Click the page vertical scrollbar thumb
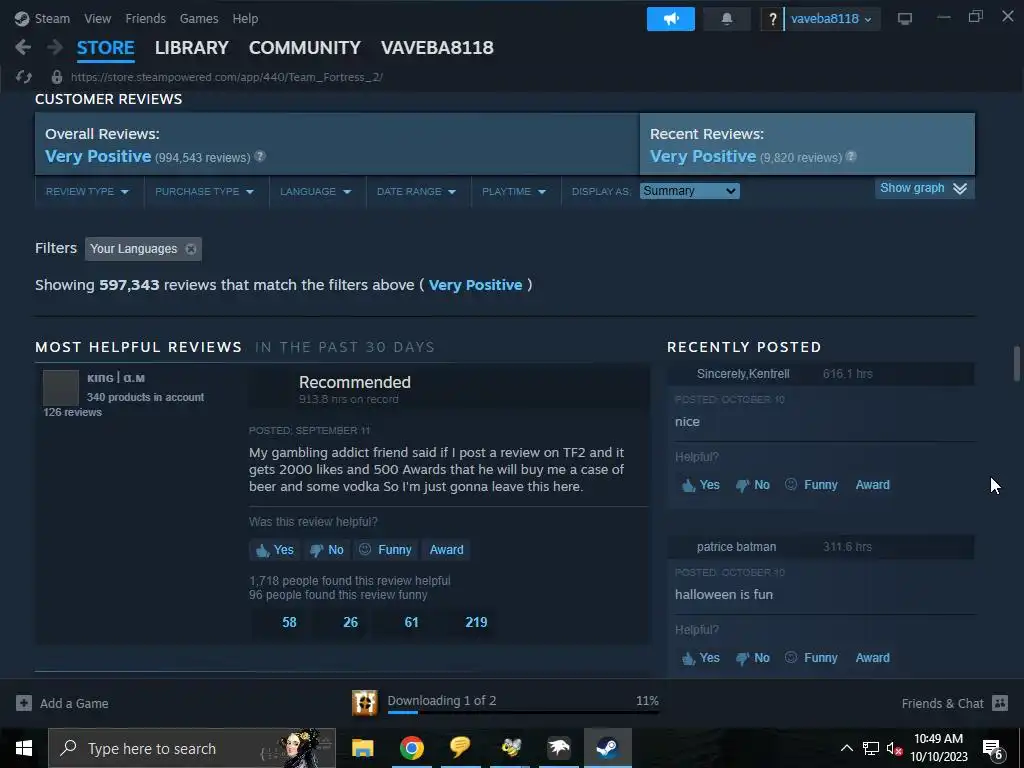The image size is (1024, 768). click(1016, 363)
